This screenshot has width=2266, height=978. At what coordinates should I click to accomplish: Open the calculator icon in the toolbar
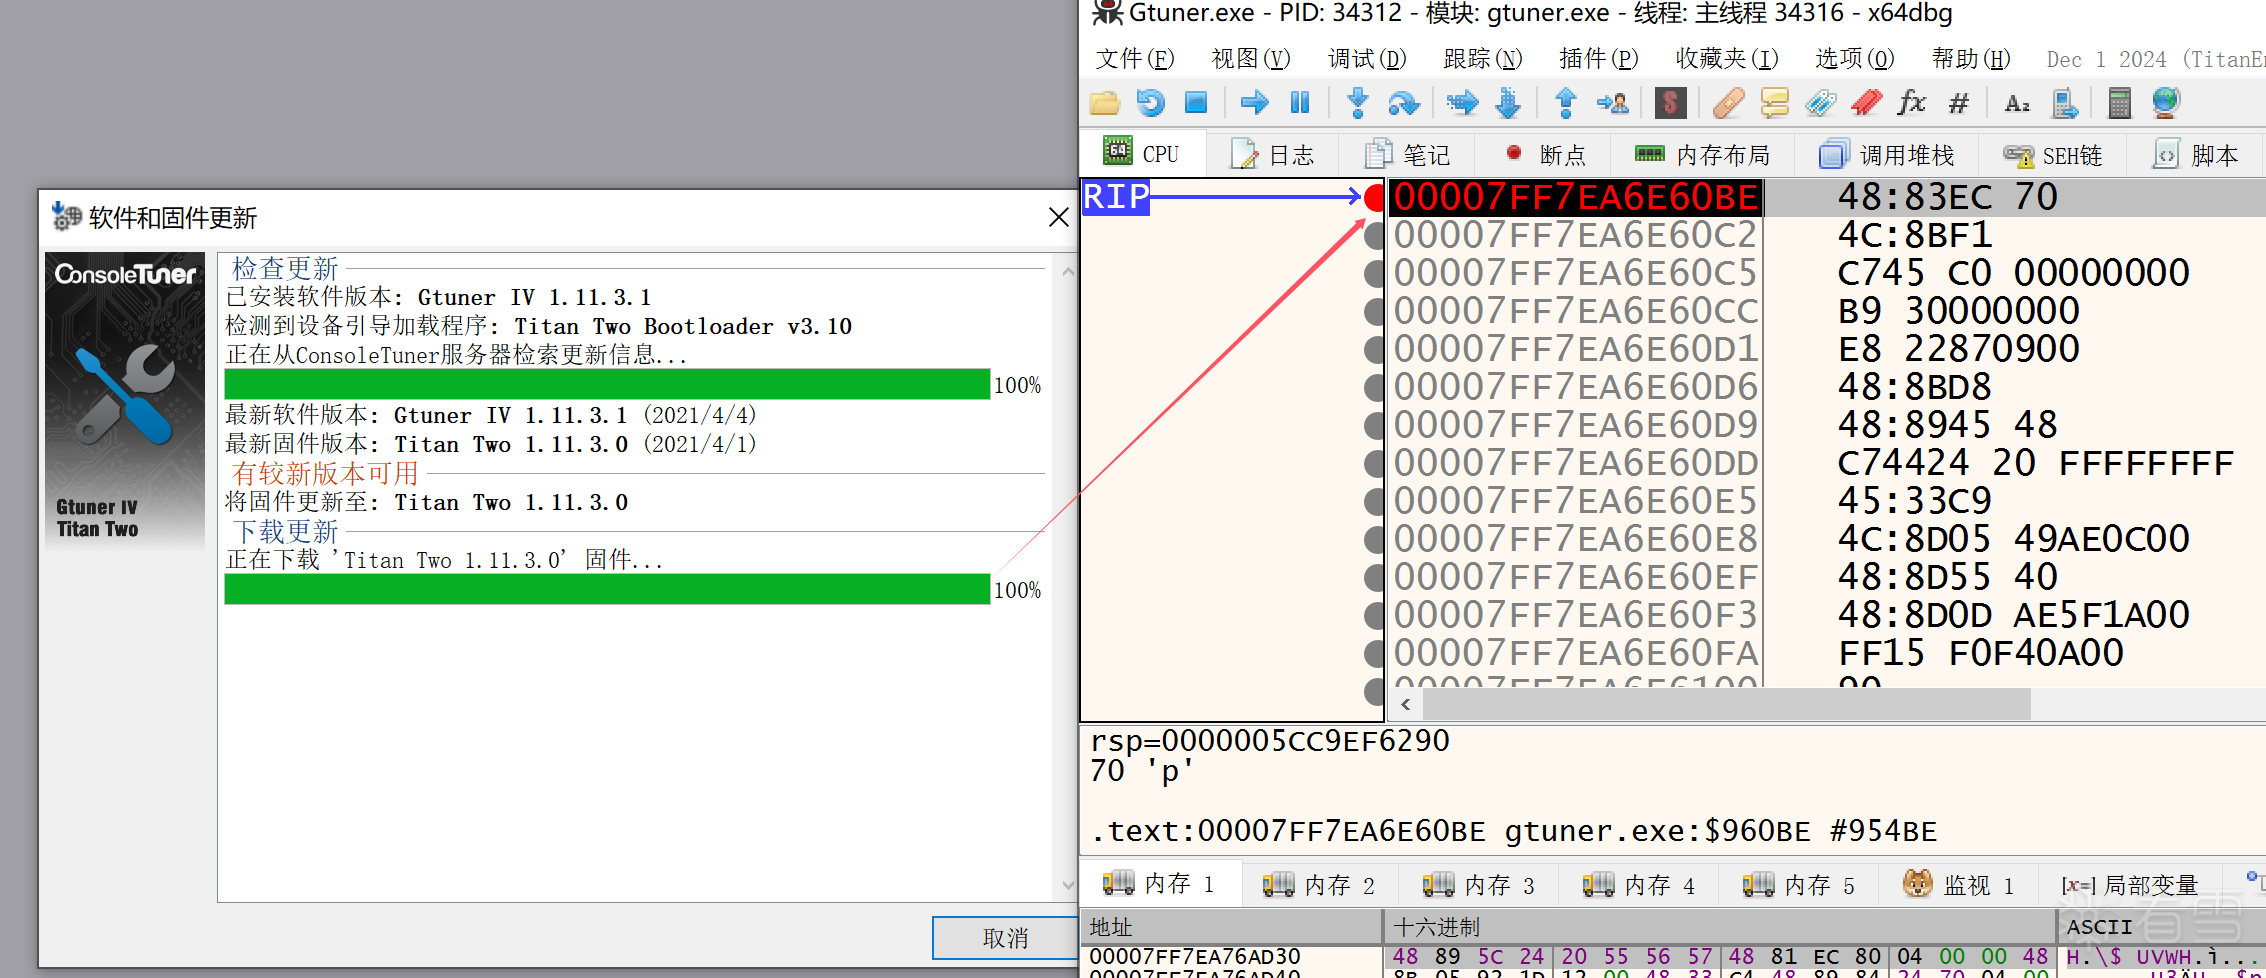(2119, 102)
